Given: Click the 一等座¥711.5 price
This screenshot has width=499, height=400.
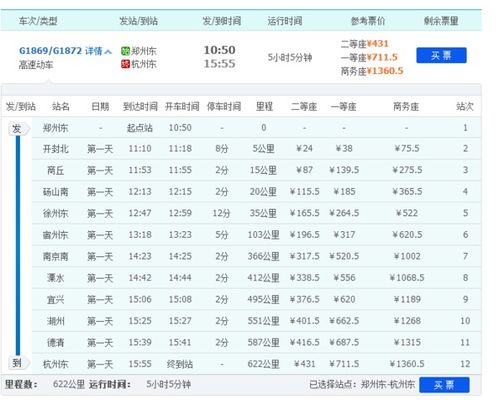Looking at the screenshot, I should pos(369,57).
